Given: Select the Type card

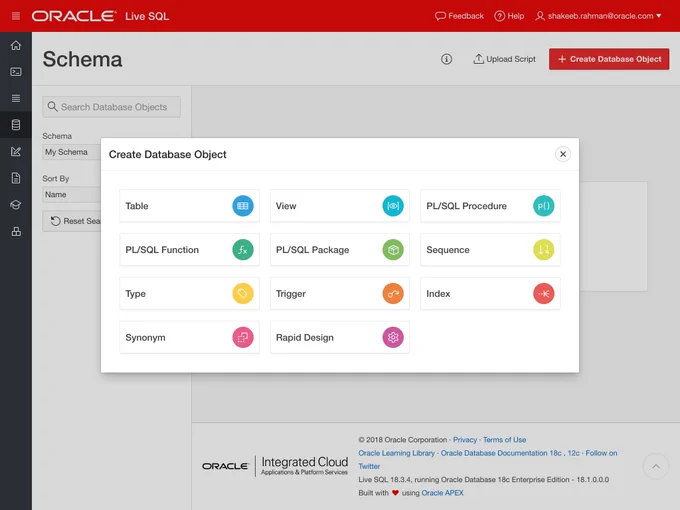Looking at the screenshot, I should [x=190, y=294].
